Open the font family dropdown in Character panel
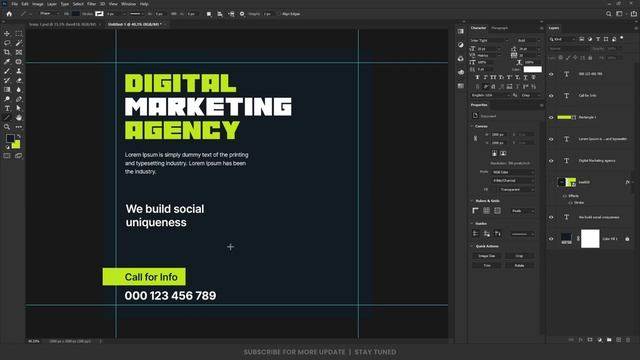The width and height of the screenshot is (640, 360). coord(489,40)
